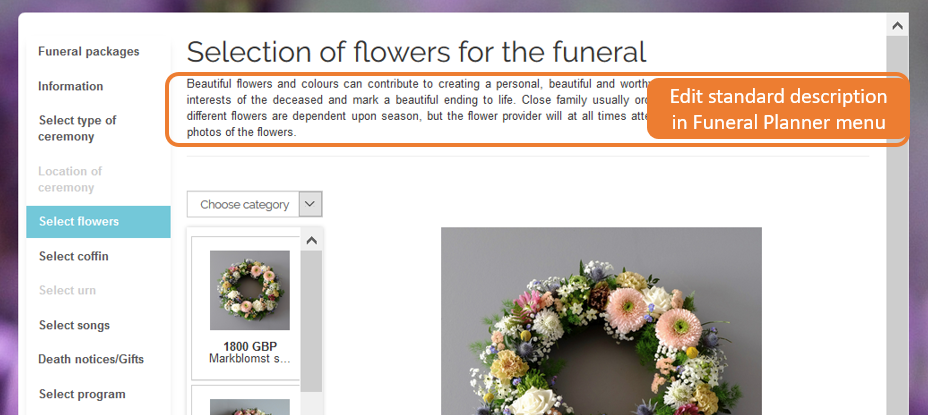
Task: Click the main page vertical scrollbar
Action: click(897, 225)
